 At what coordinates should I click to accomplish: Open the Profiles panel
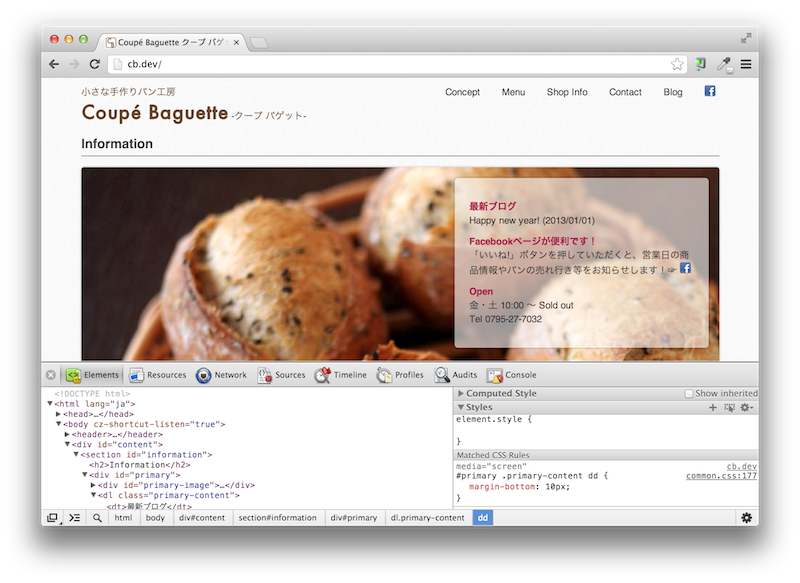[400, 375]
